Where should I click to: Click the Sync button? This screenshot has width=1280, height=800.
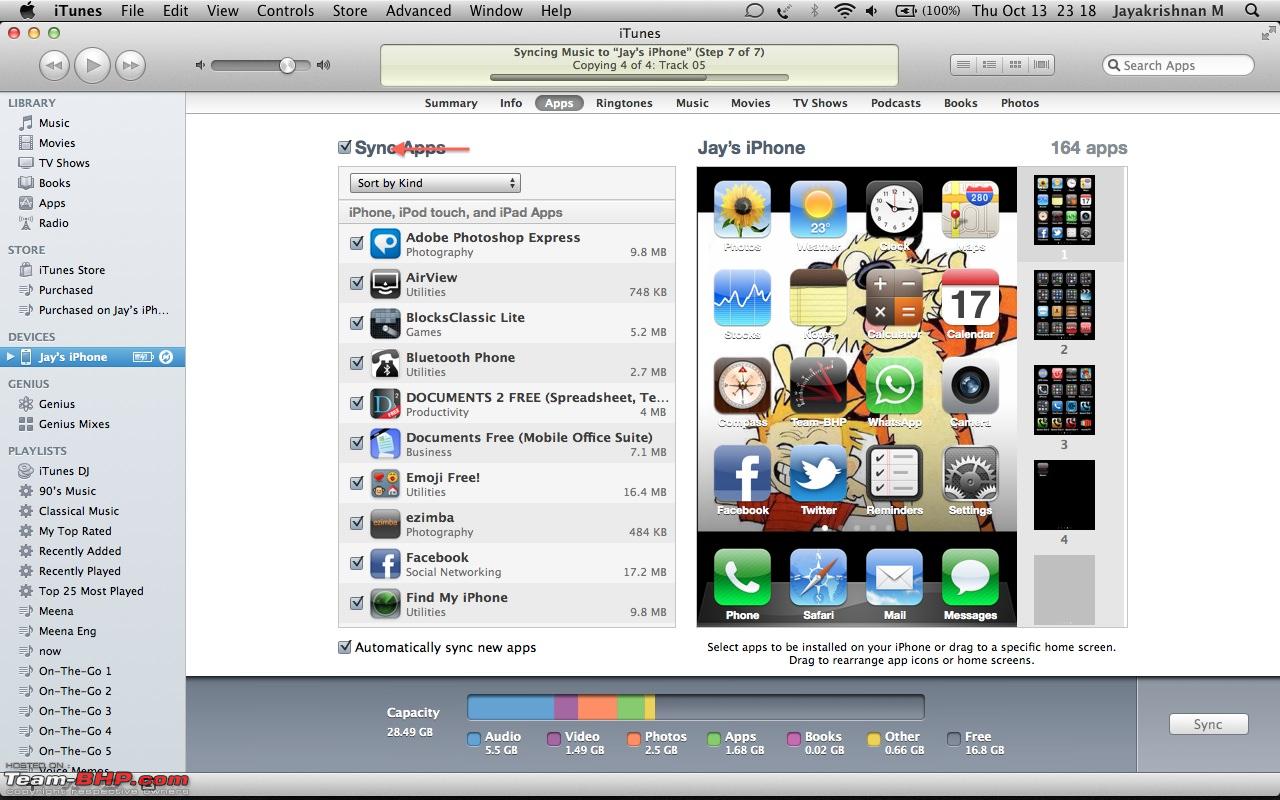[x=1208, y=724]
